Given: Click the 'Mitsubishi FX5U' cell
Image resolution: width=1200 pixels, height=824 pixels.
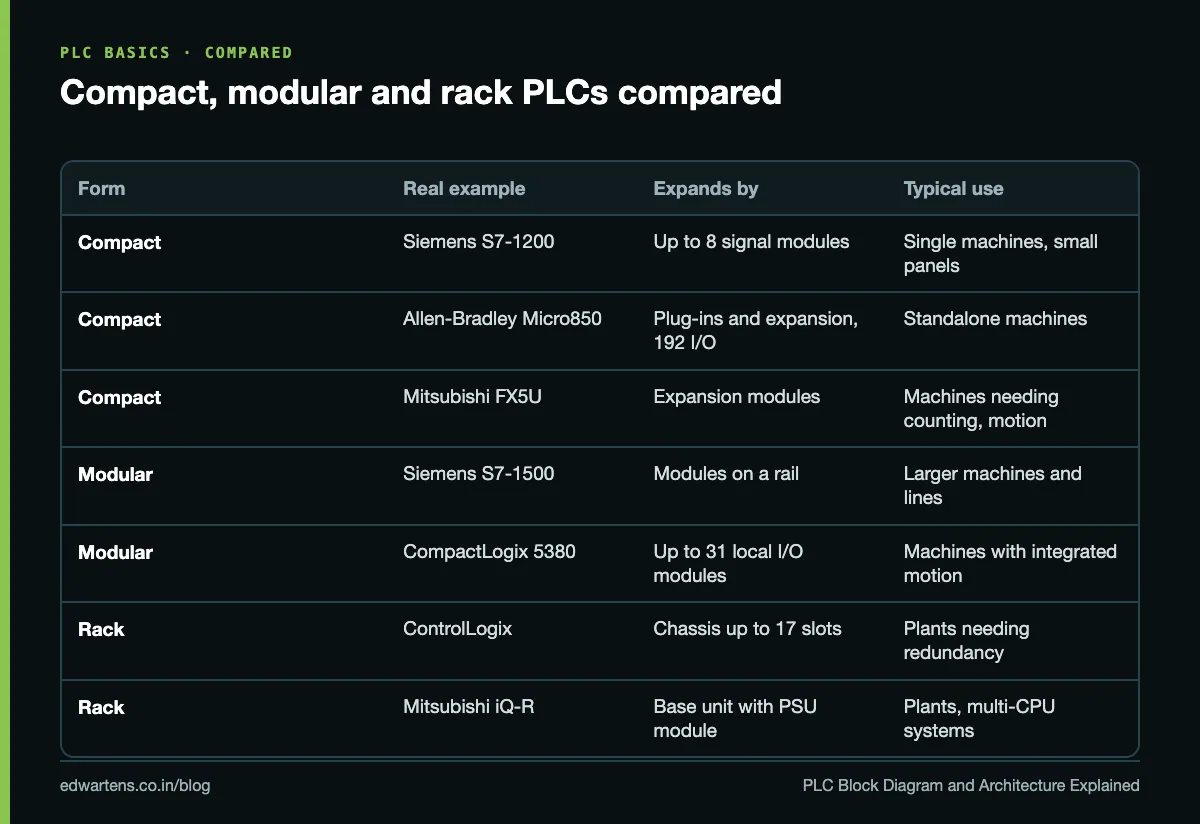Looking at the screenshot, I should point(473,397).
